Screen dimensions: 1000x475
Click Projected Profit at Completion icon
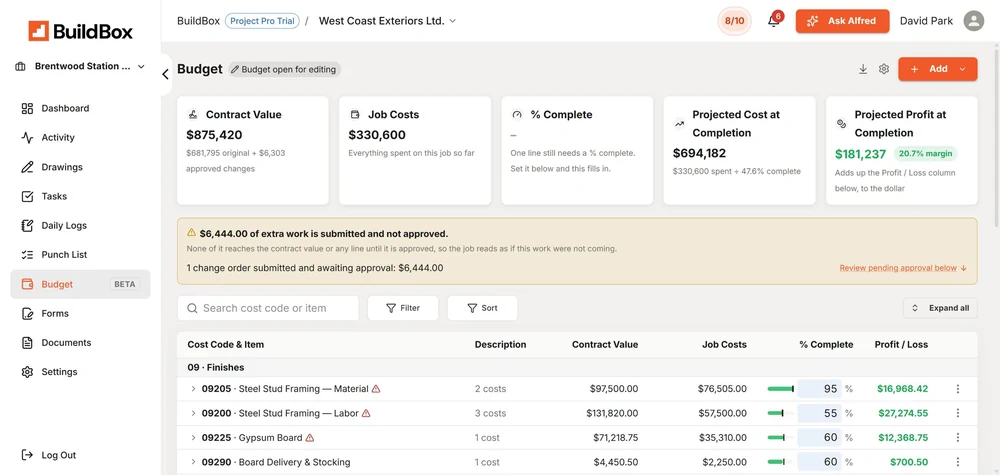tap(842, 124)
